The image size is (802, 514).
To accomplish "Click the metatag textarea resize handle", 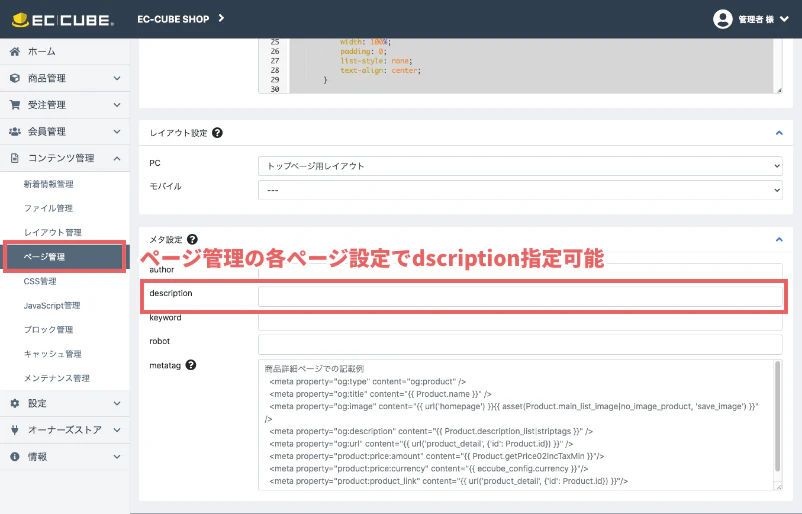I will (x=778, y=486).
